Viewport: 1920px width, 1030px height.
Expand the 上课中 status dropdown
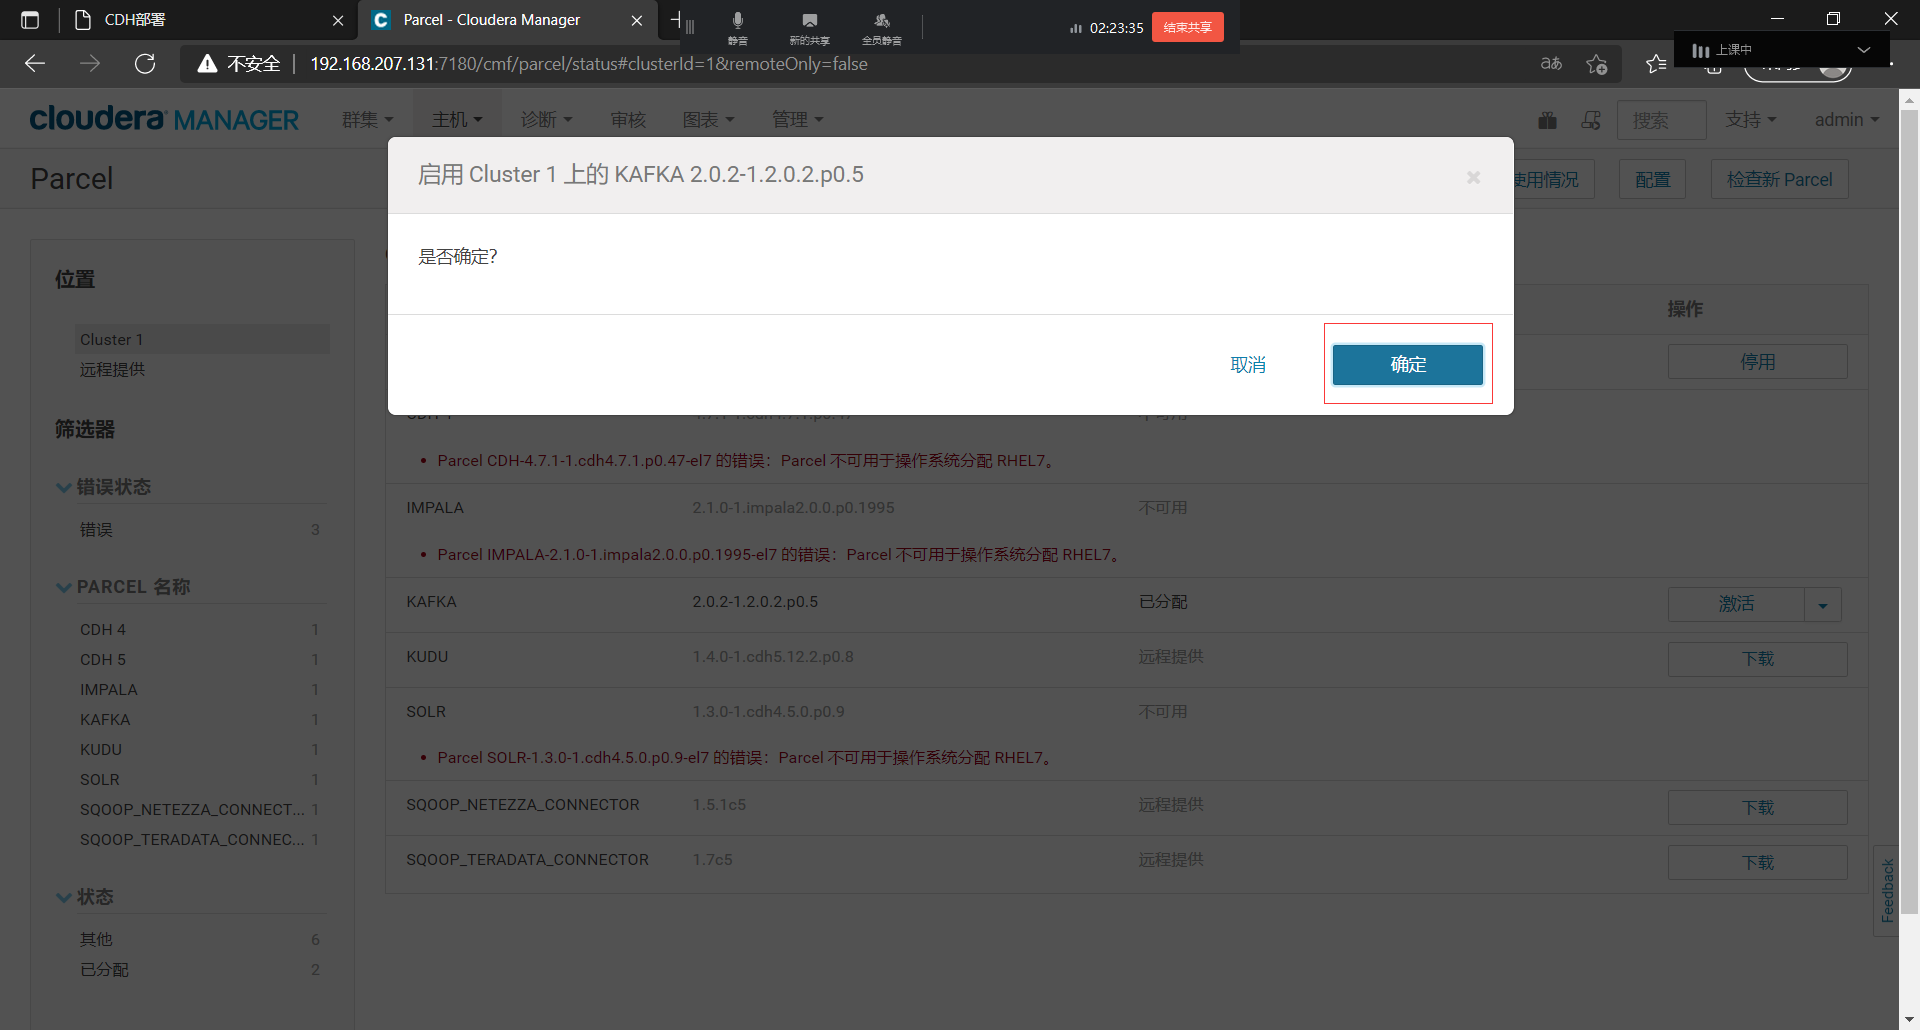pyautogui.click(x=1864, y=50)
